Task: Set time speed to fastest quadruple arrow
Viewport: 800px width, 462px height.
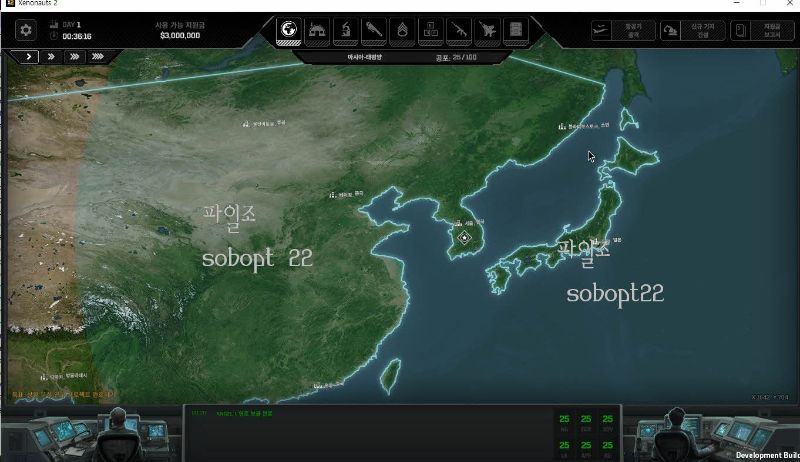Action: 97,57
